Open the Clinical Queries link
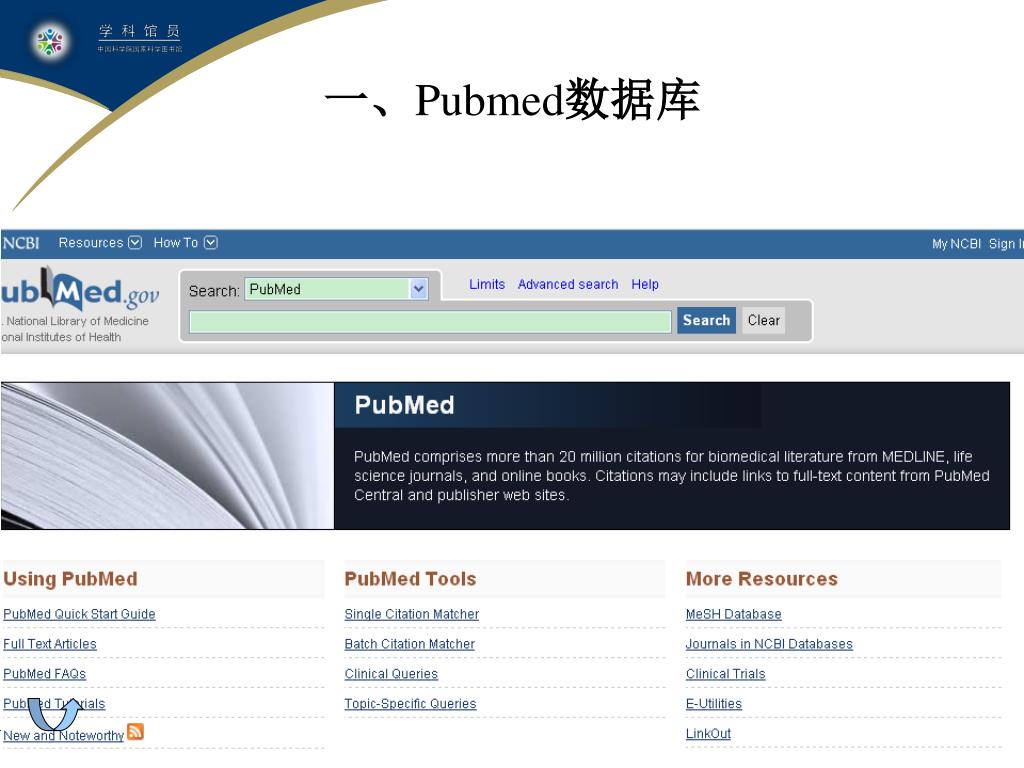1024x768 pixels. [x=391, y=674]
